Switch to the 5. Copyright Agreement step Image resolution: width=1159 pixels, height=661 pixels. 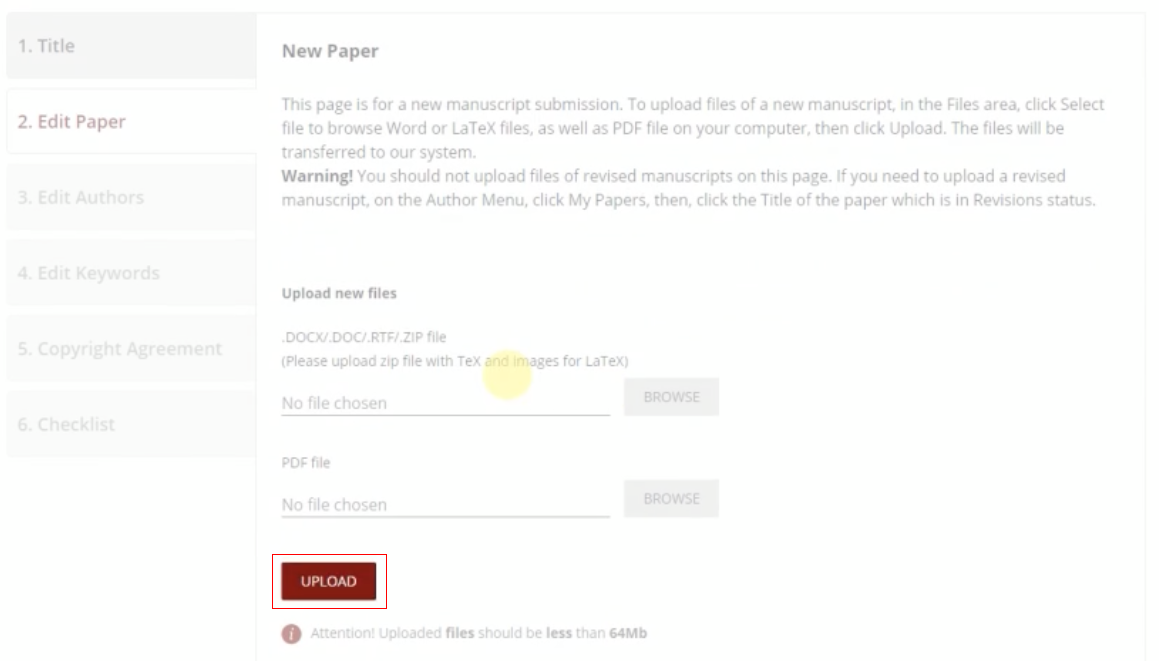pyautogui.click(x=132, y=349)
